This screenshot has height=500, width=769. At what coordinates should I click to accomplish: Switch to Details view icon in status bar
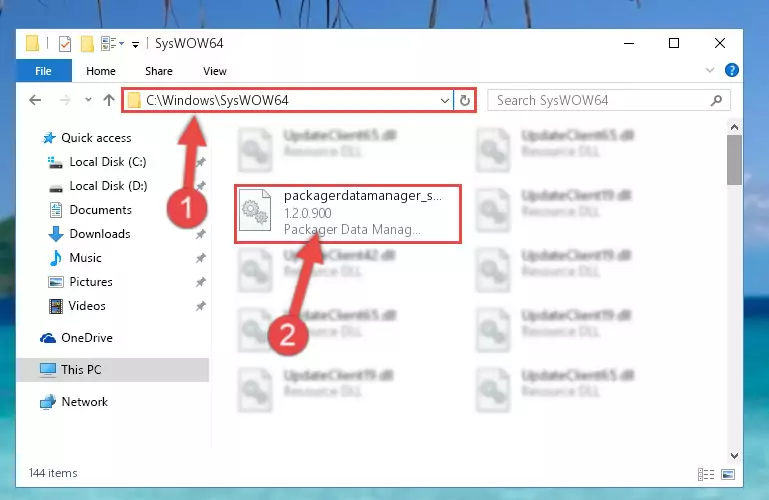(706, 474)
